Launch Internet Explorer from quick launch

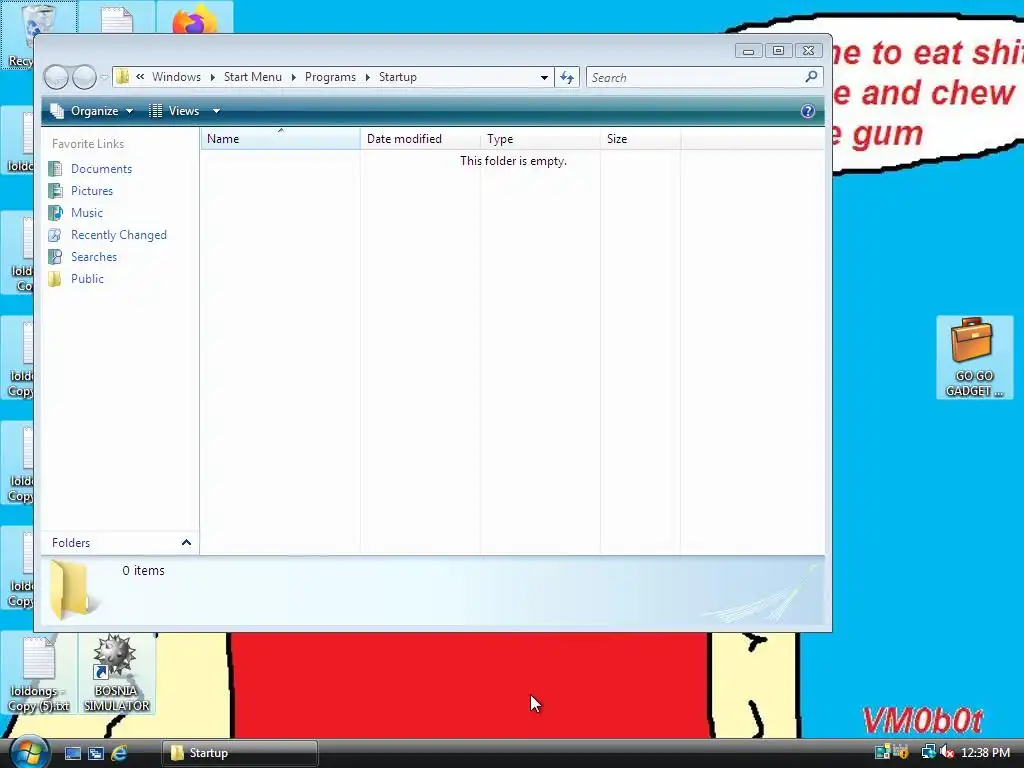(x=120, y=753)
